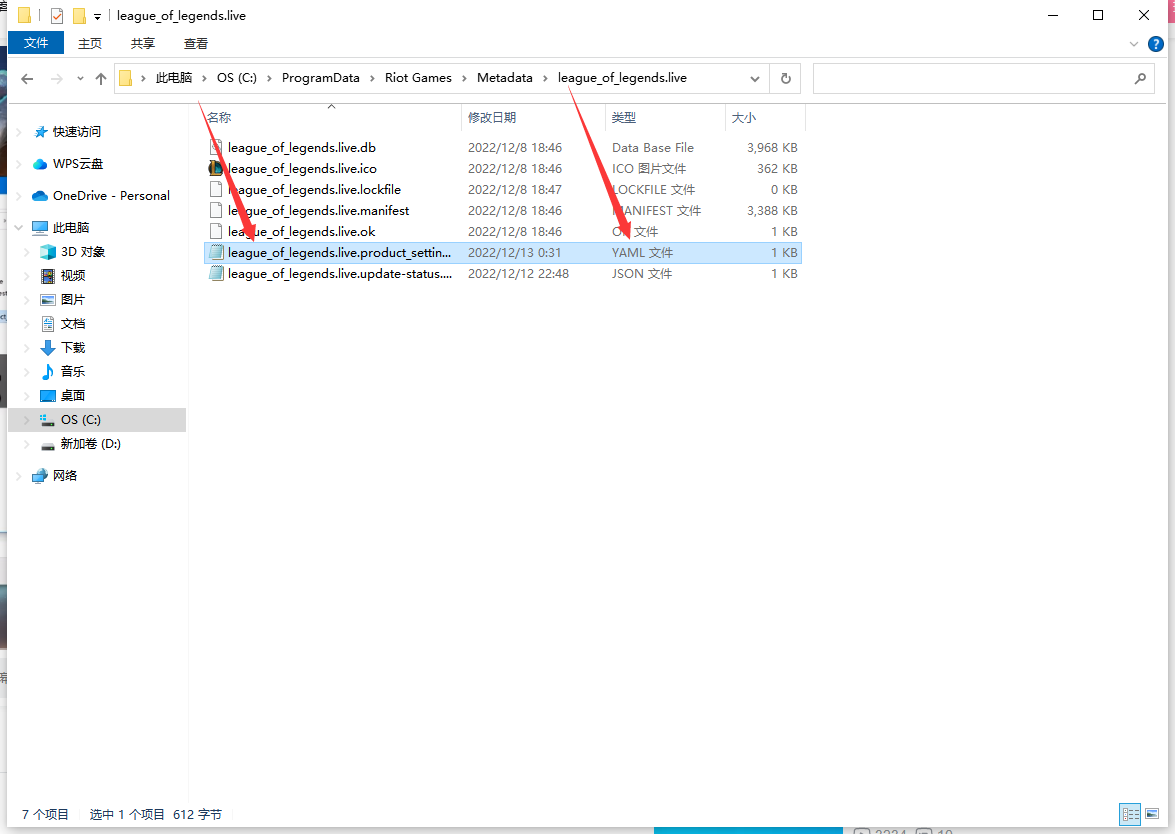Select 快速访问 in the navigation pane
The image size is (1175, 834).
coord(76,132)
